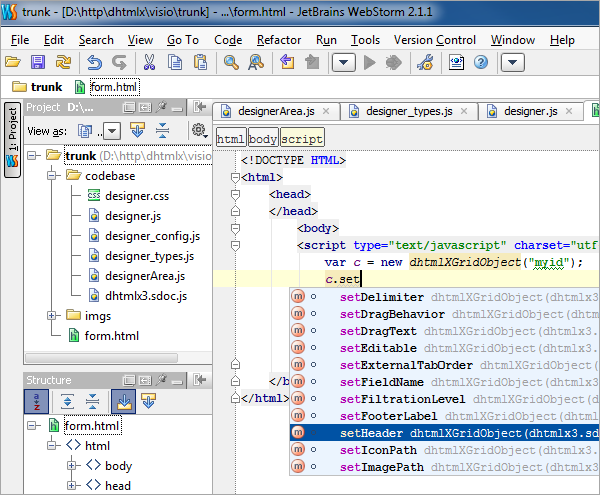Viewport: 600px width, 495px height.
Task: Click the Redo arrow icon
Action: coord(119,62)
